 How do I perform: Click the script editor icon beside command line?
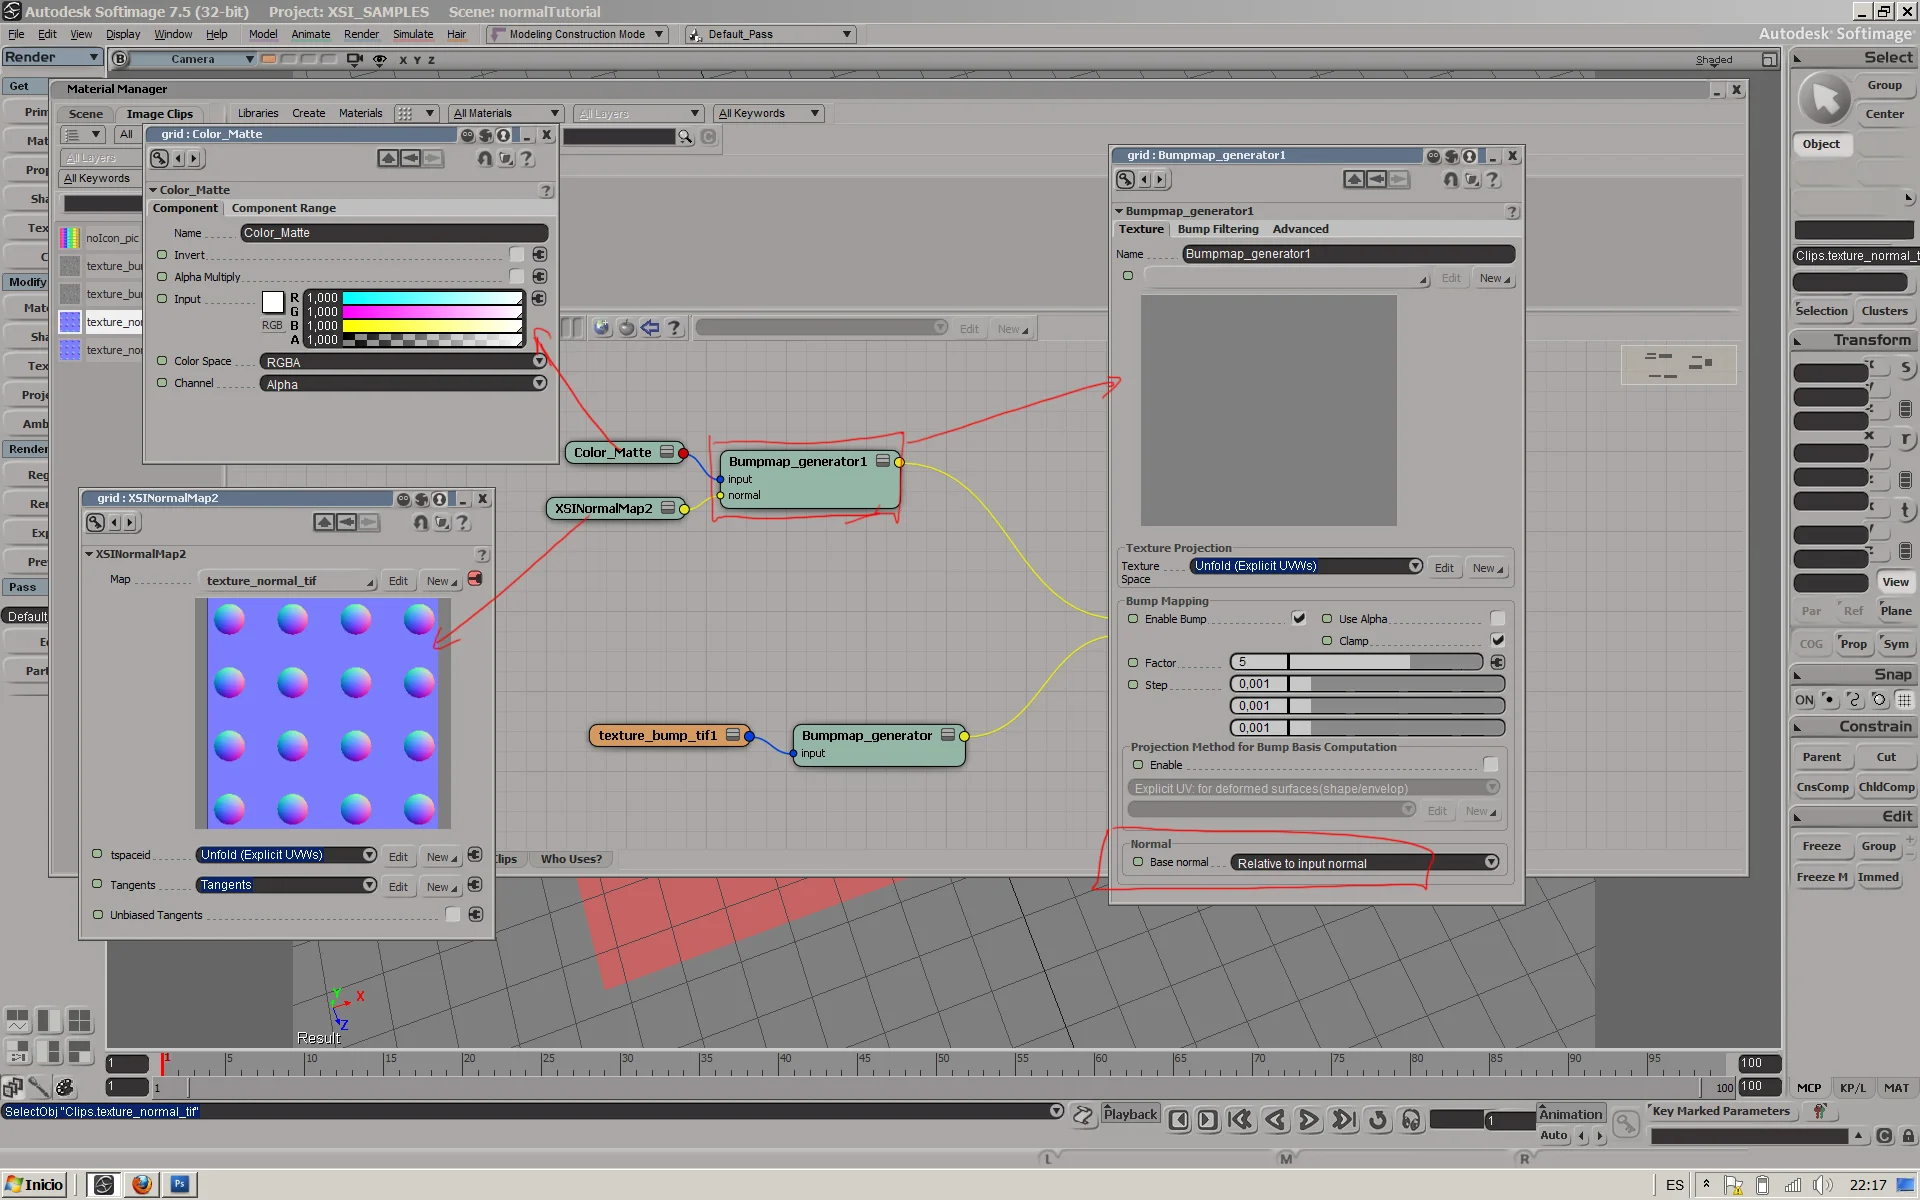[x=1083, y=1115]
